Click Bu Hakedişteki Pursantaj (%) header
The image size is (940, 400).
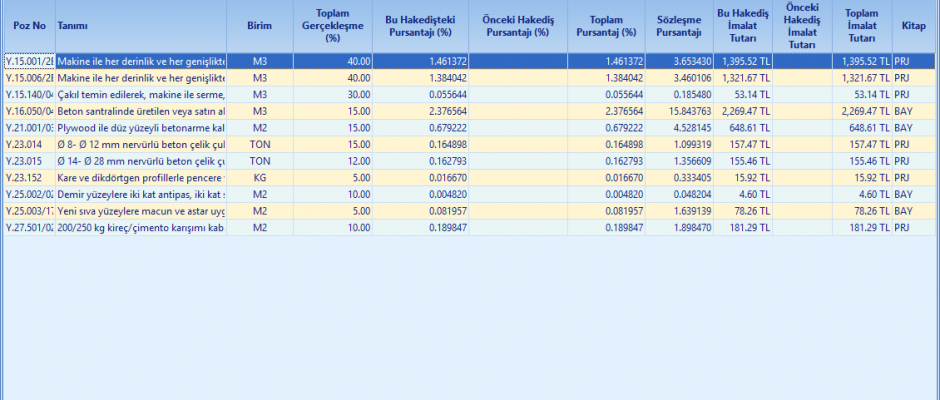tap(422, 24)
